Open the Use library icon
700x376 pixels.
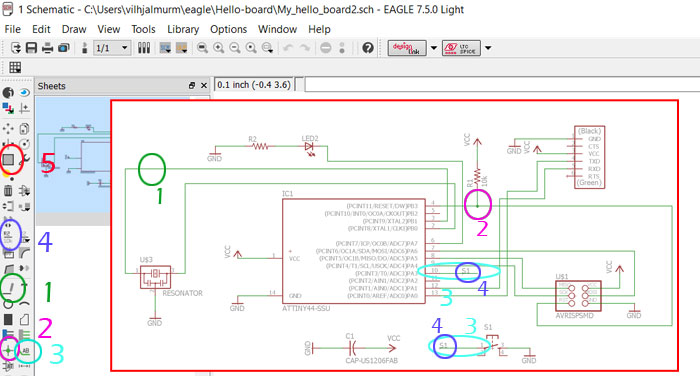[144, 48]
